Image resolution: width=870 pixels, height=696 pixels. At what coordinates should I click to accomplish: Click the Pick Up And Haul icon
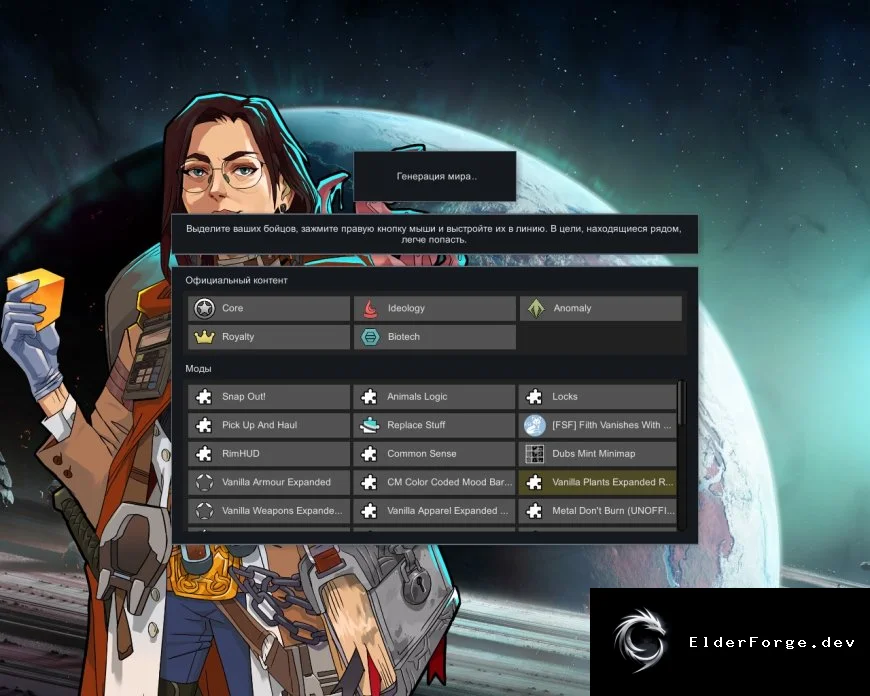pyautogui.click(x=204, y=425)
